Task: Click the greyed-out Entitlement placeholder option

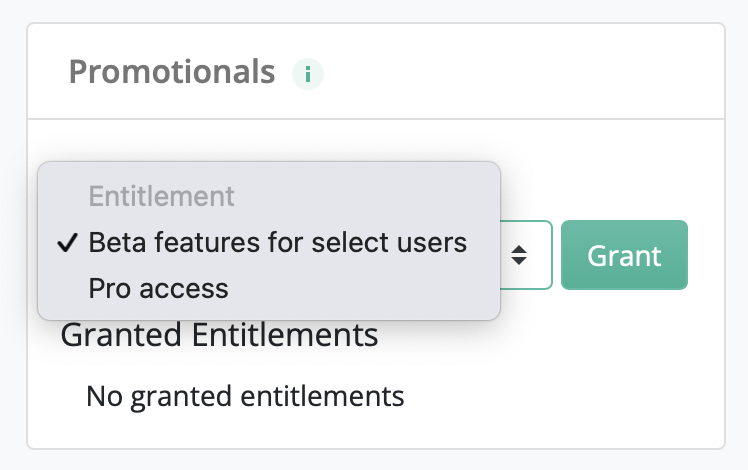Action: (161, 196)
